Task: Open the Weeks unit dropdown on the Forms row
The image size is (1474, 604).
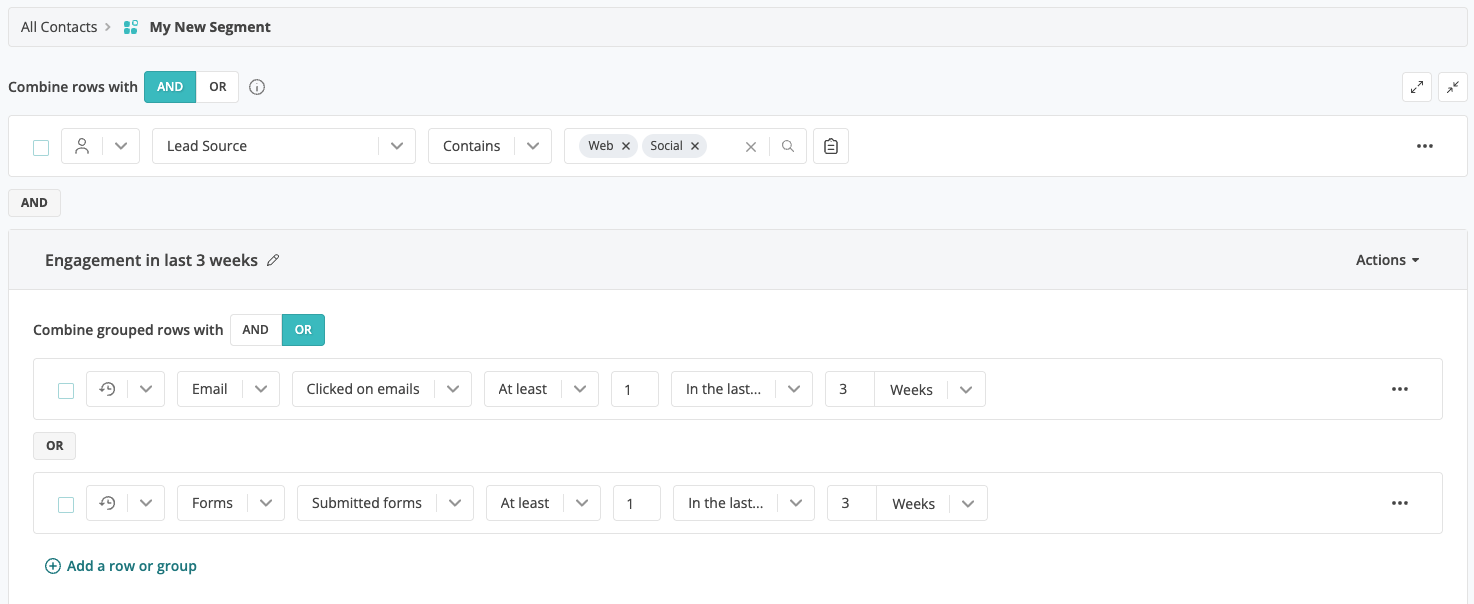Action: click(966, 503)
